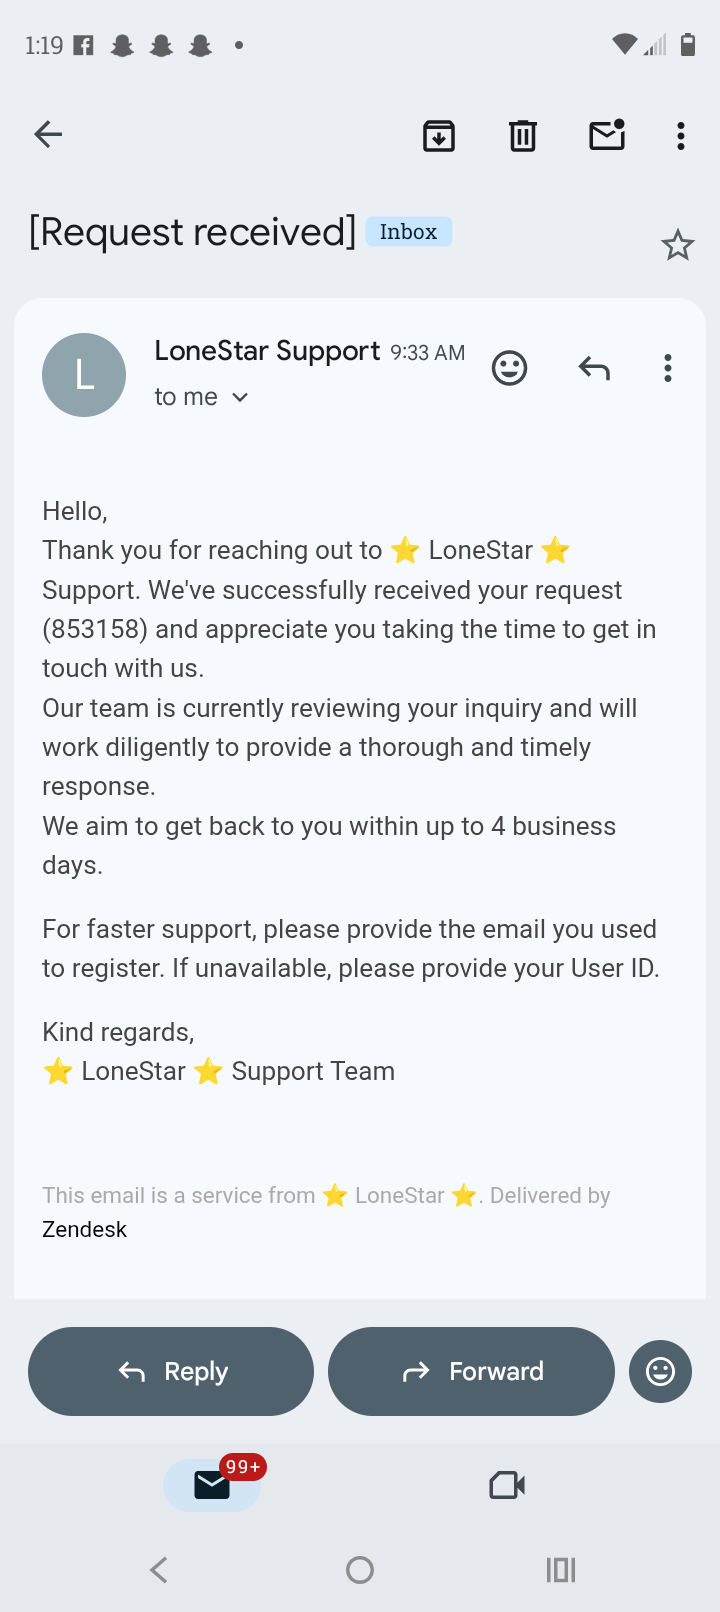Tap round emoji button beside Forward
The width and height of the screenshot is (720, 1612).
point(660,1371)
